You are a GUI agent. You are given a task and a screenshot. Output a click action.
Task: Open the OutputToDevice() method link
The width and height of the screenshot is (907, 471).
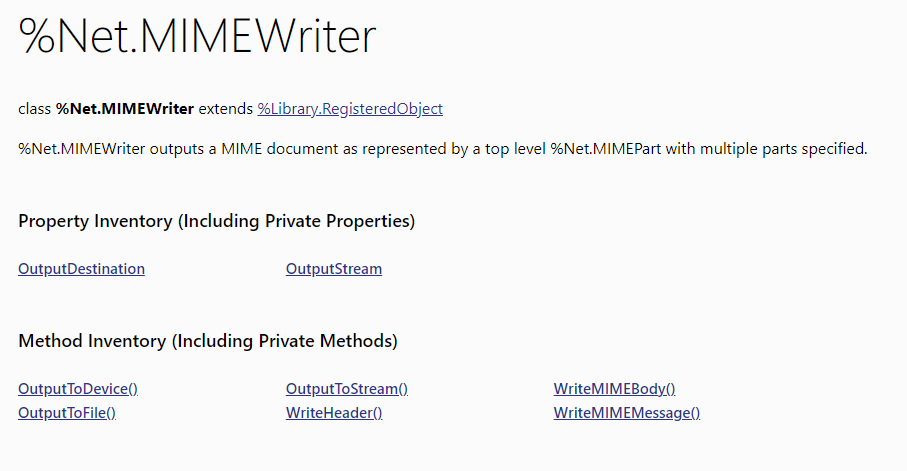pos(78,389)
